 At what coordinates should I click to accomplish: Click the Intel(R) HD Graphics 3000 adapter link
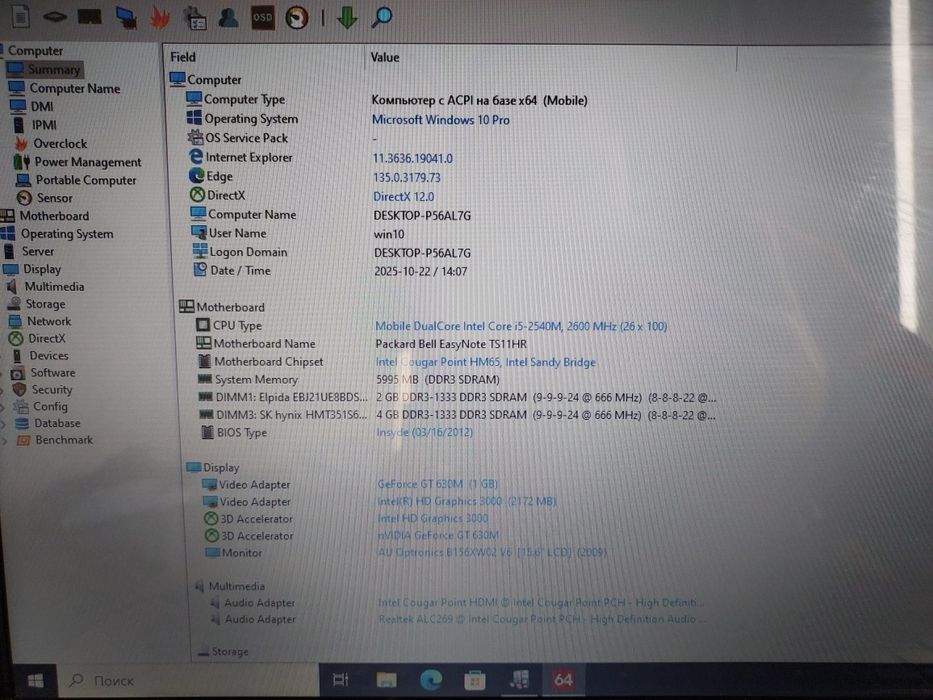[467, 501]
